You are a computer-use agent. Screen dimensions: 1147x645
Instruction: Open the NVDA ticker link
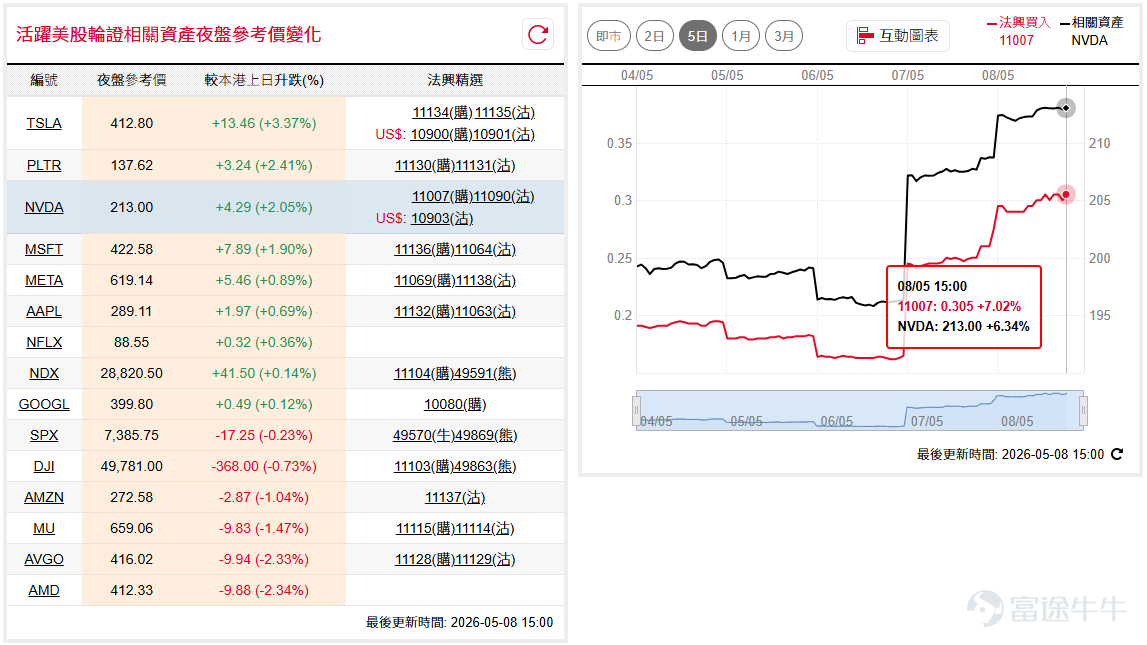[x=44, y=207]
